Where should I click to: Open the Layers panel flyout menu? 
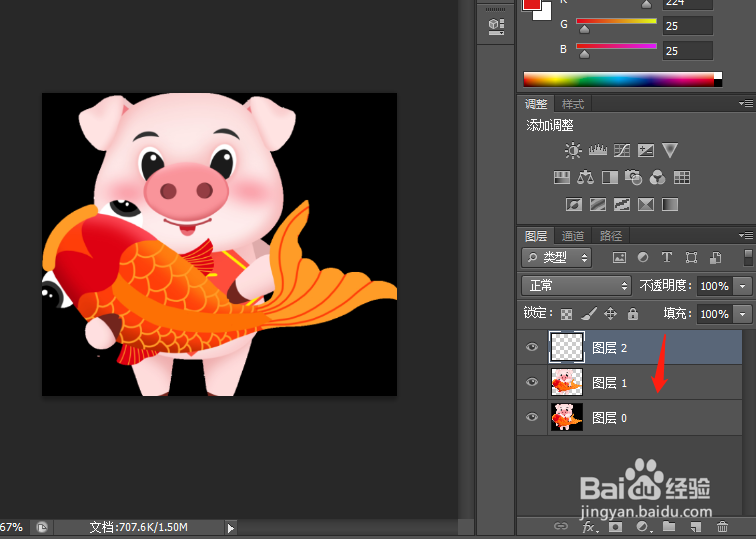(746, 236)
